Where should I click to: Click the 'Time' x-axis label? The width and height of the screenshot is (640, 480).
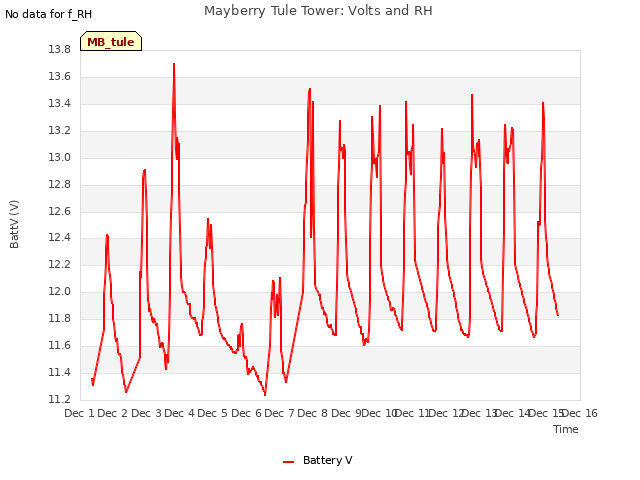coord(565,429)
